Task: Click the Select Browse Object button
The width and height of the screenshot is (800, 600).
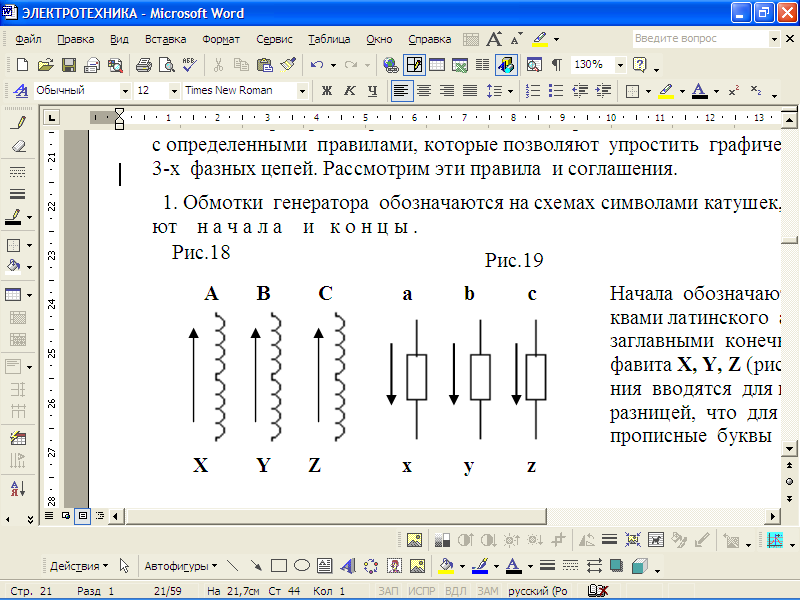Action: (x=789, y=482)
